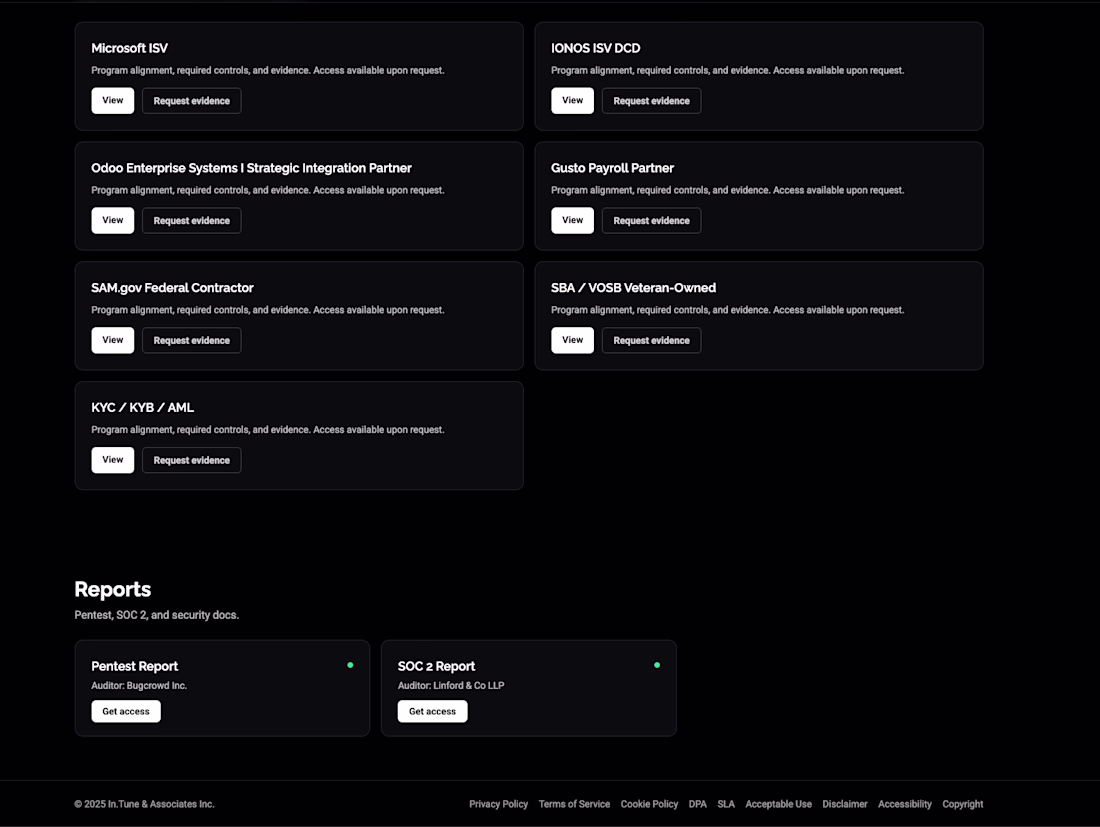Visit the Acceptable Use page
The image size is (1100, 827).
point(778,804)
